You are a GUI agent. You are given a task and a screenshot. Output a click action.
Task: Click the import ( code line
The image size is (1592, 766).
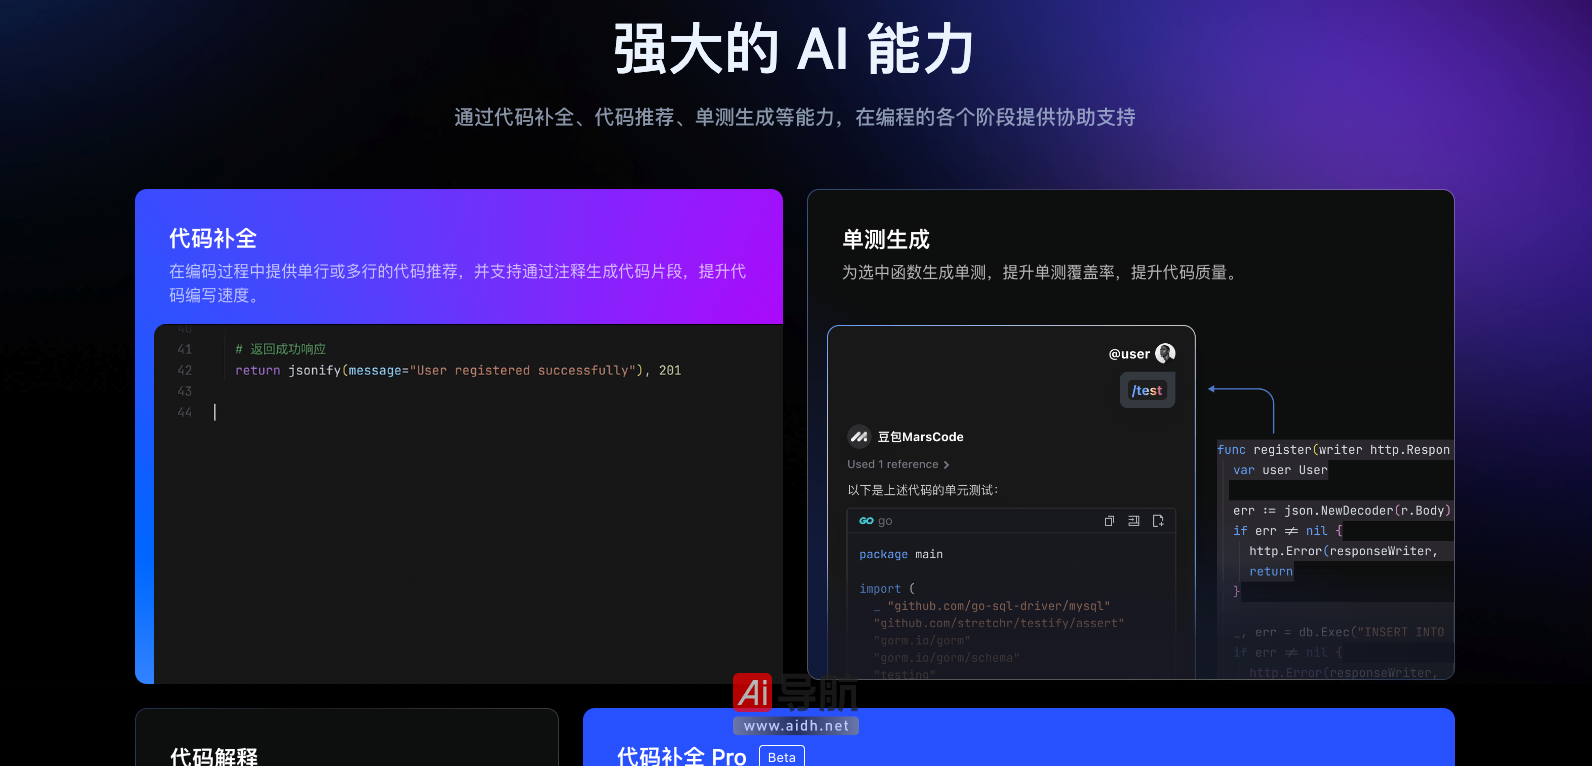(x=887, y=589)
